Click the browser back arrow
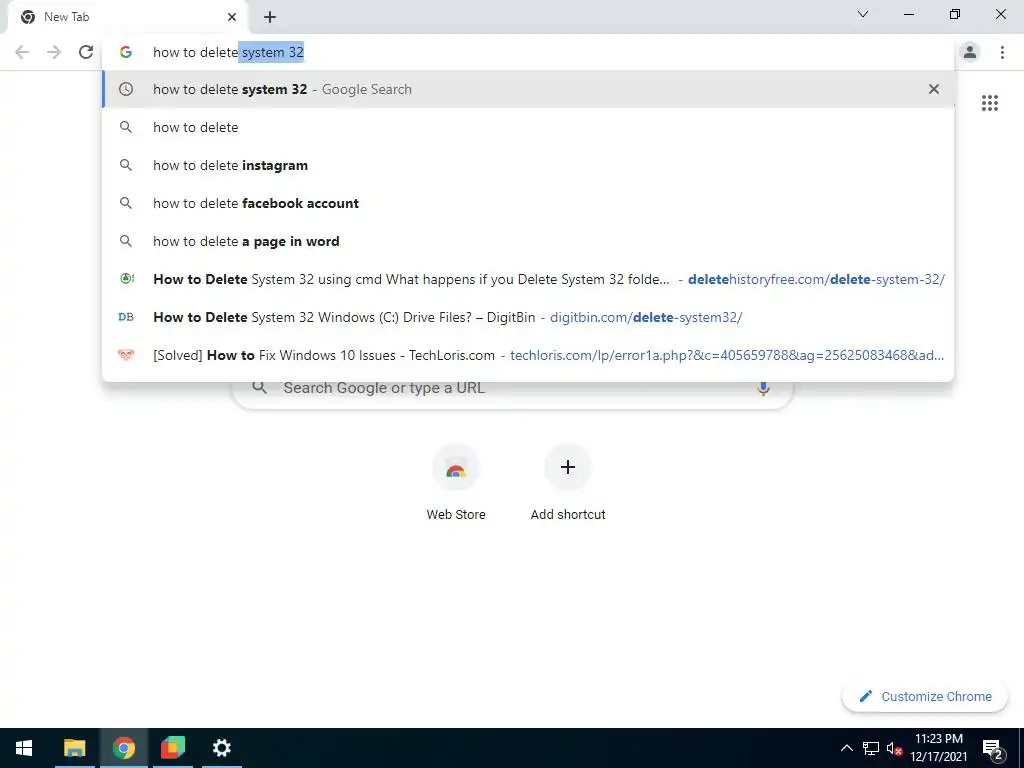This screenshot has width=1024, height=768. pyautogui.click(x=22, y=52)
